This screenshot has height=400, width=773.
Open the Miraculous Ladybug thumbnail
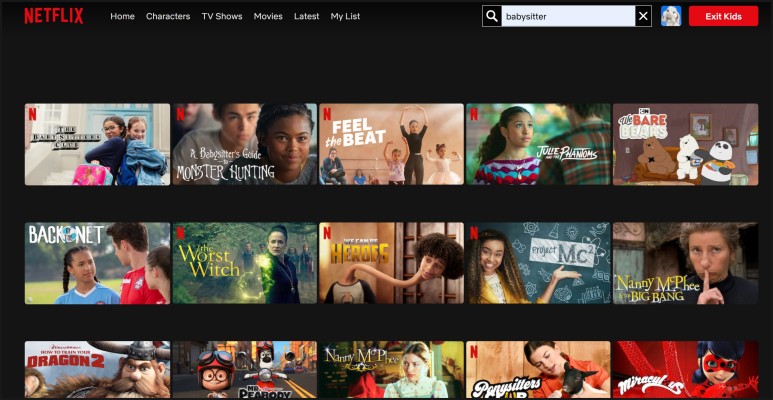686,369
